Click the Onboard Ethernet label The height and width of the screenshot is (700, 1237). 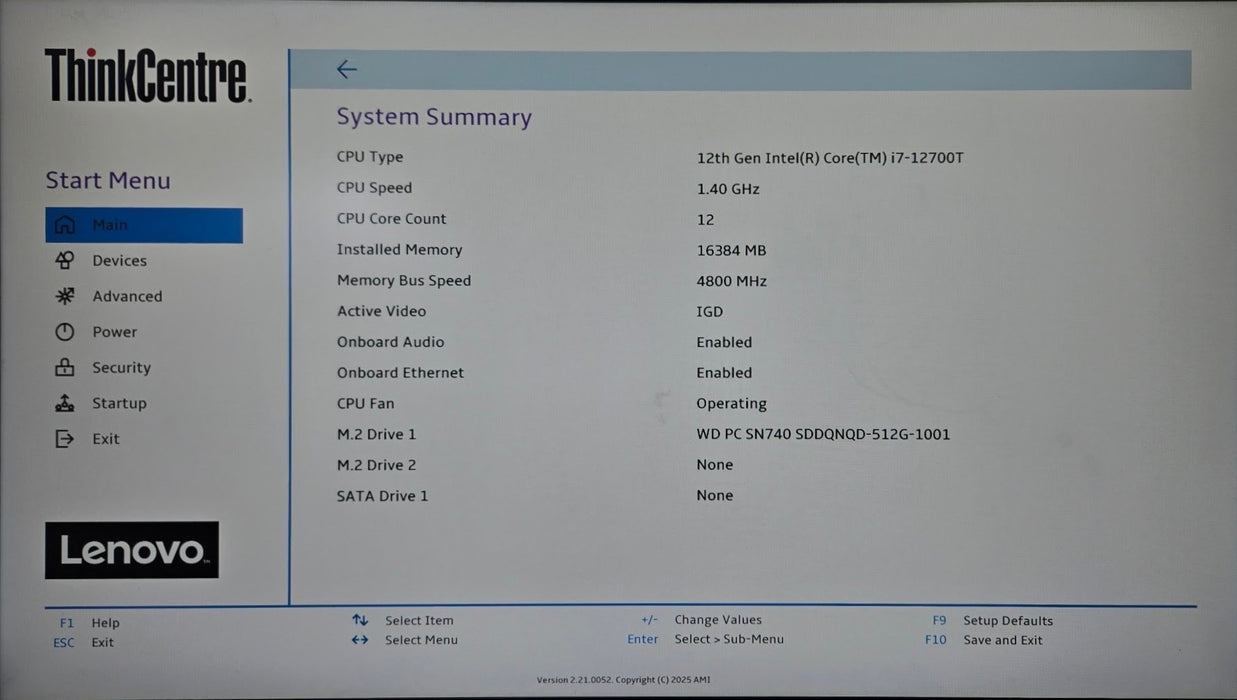(400, 373)
